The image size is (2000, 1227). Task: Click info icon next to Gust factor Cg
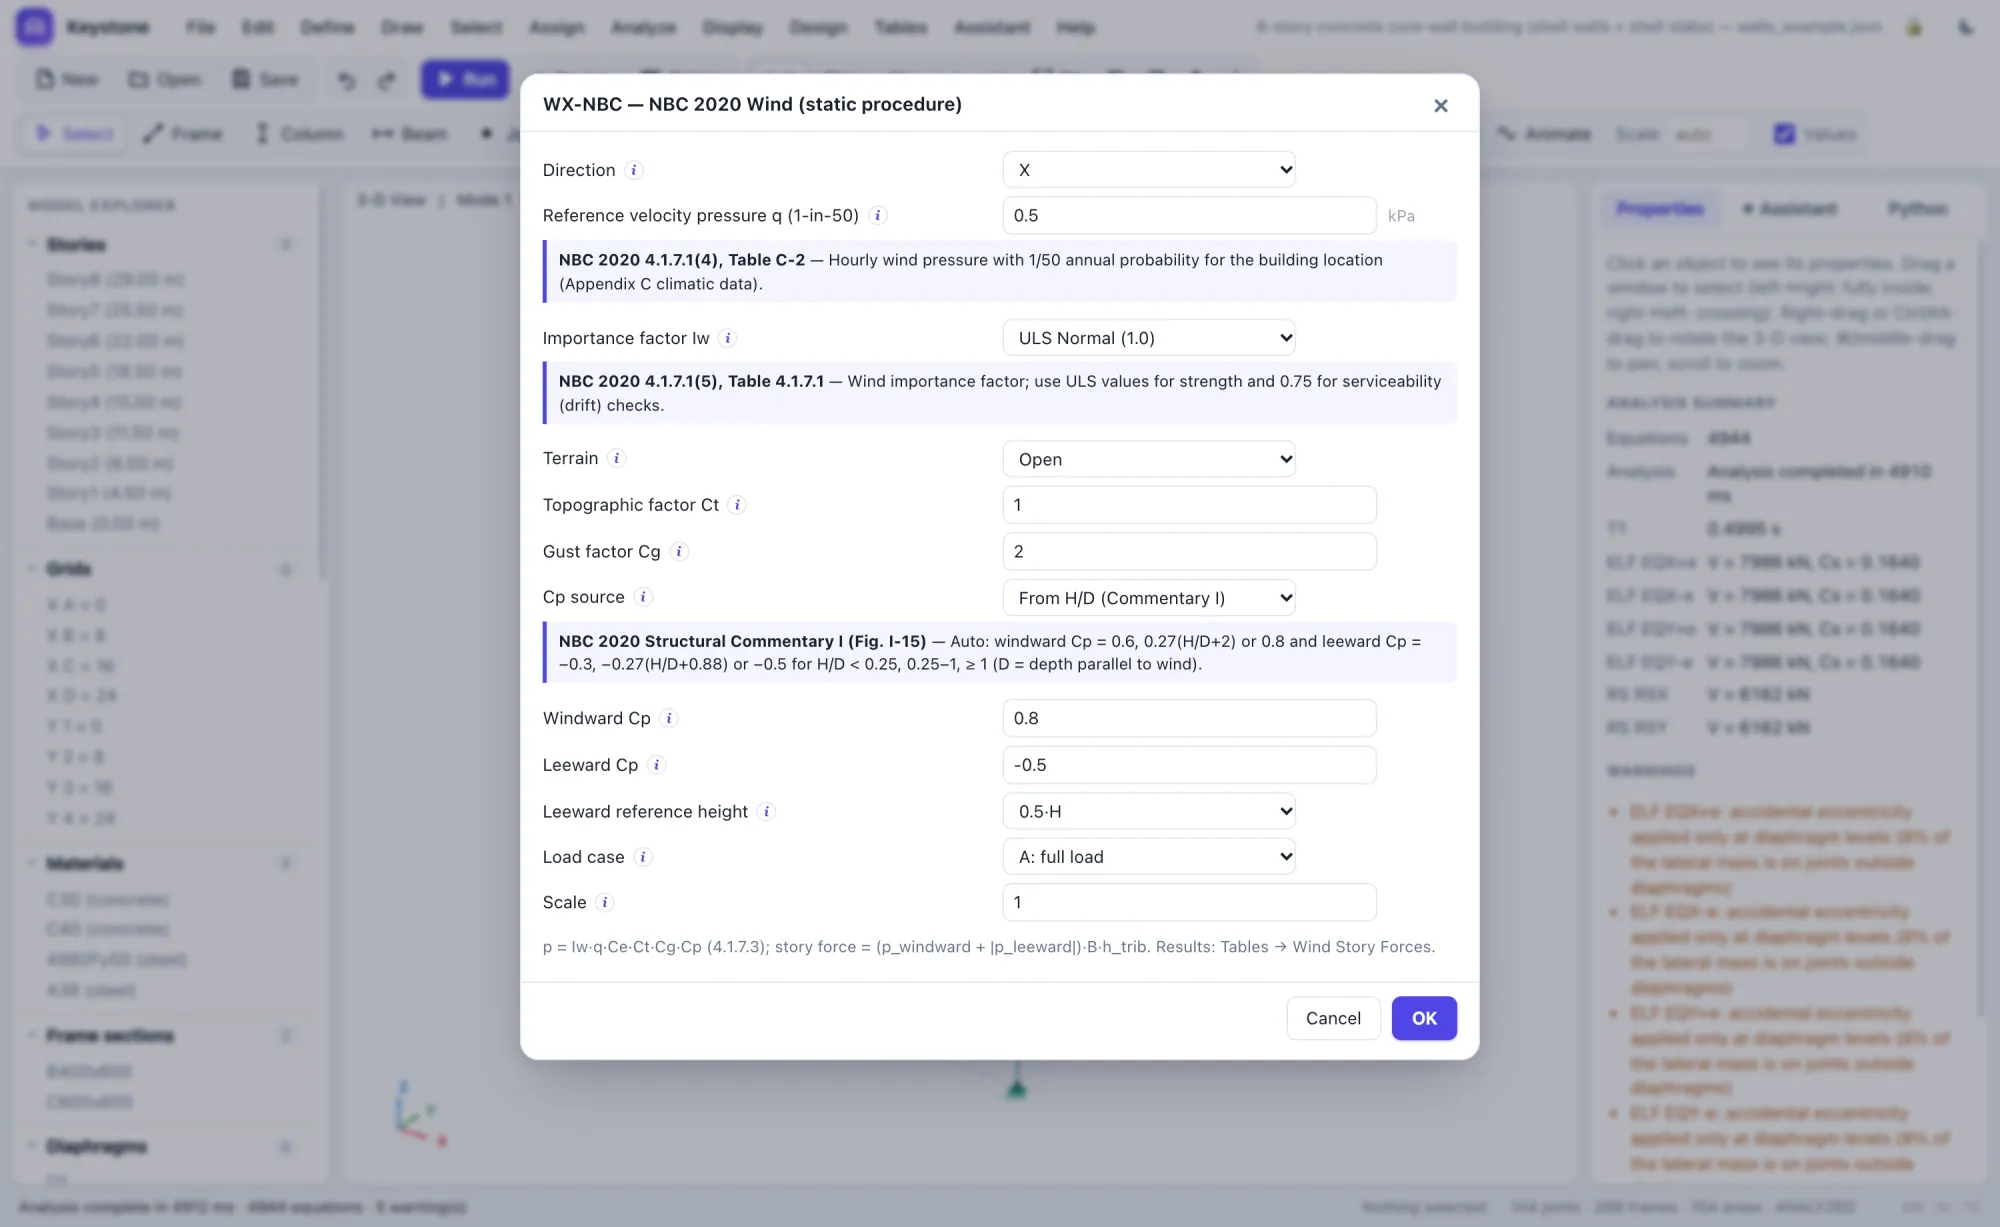pyautogui.click(x=679, y=551)
